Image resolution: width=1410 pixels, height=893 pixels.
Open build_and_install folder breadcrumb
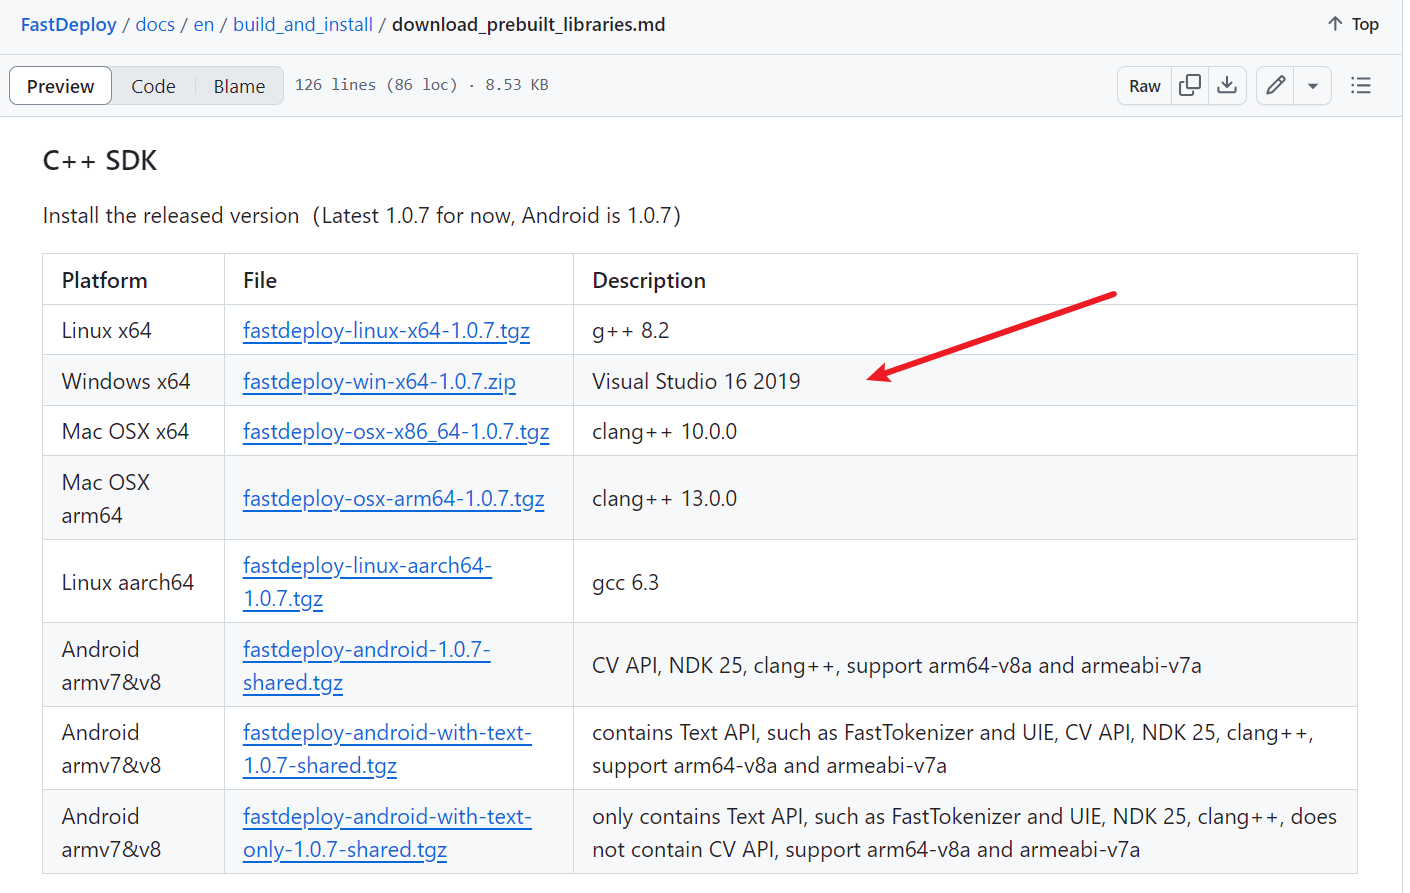[303, 24]
